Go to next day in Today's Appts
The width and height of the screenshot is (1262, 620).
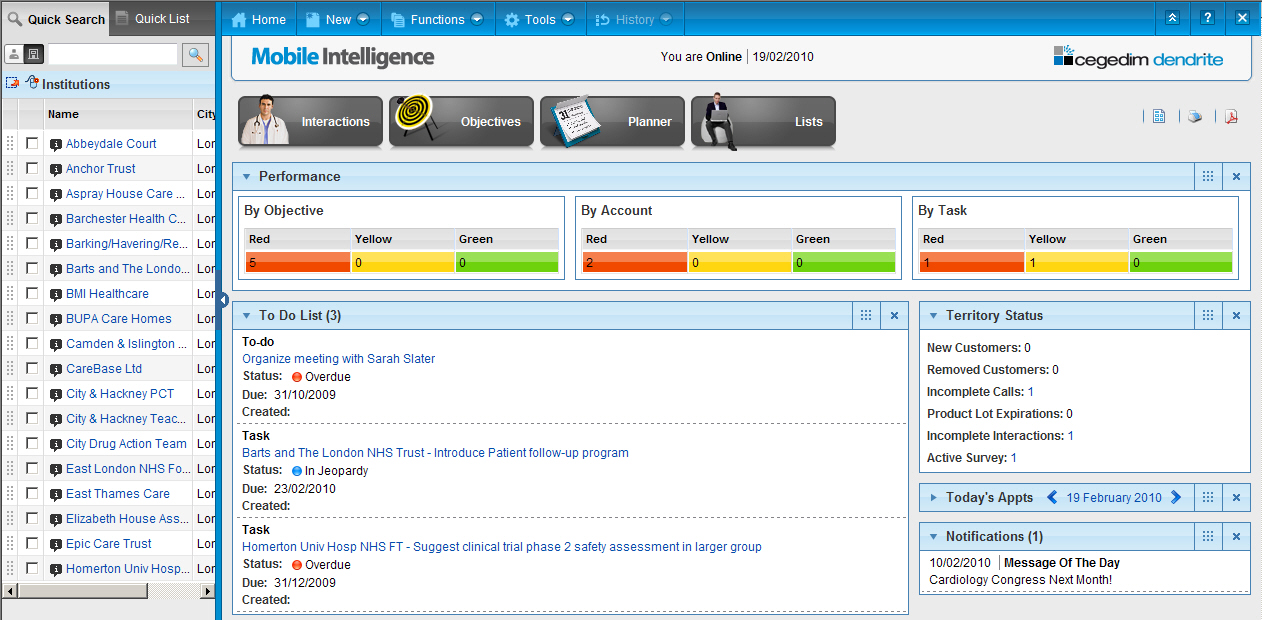(1176, 497)
